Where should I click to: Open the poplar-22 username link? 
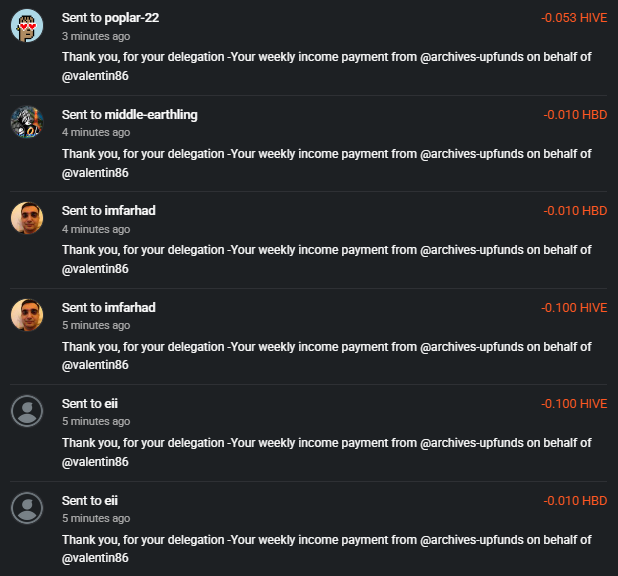[x=132, y=18]
